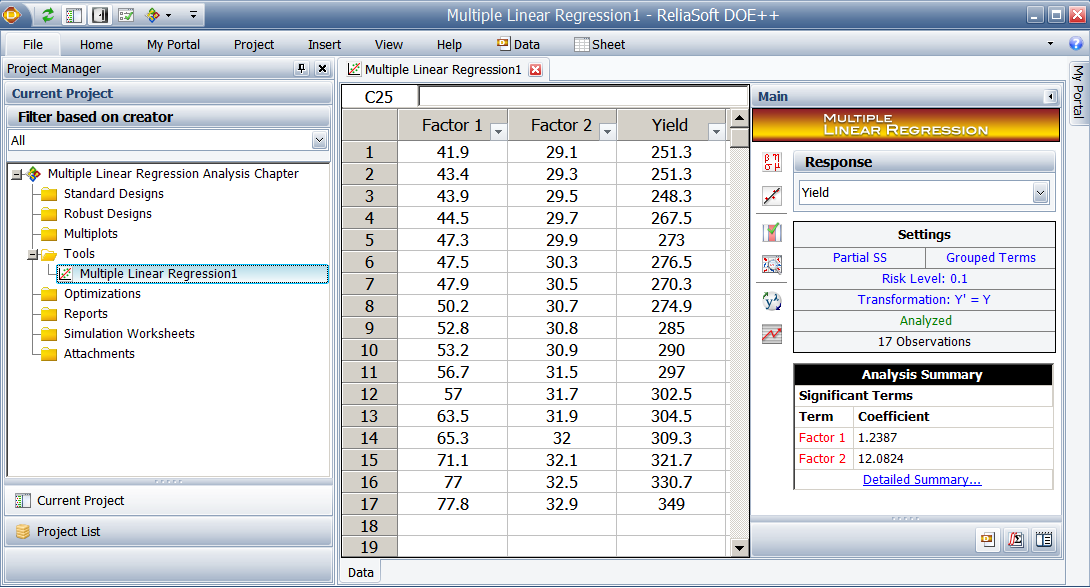Open the Project ribbon tab
1090x588 pixels.
(x=254, y=44)
